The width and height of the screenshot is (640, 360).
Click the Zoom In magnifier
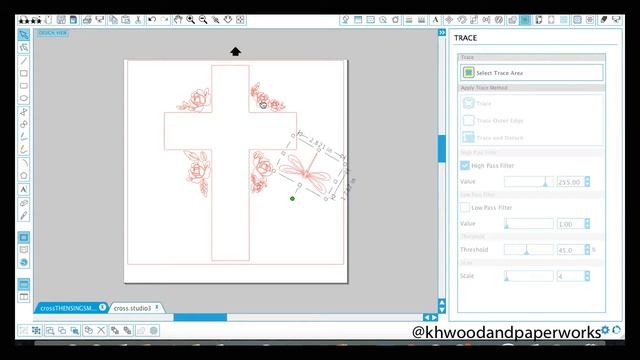[x=191, y=20]
